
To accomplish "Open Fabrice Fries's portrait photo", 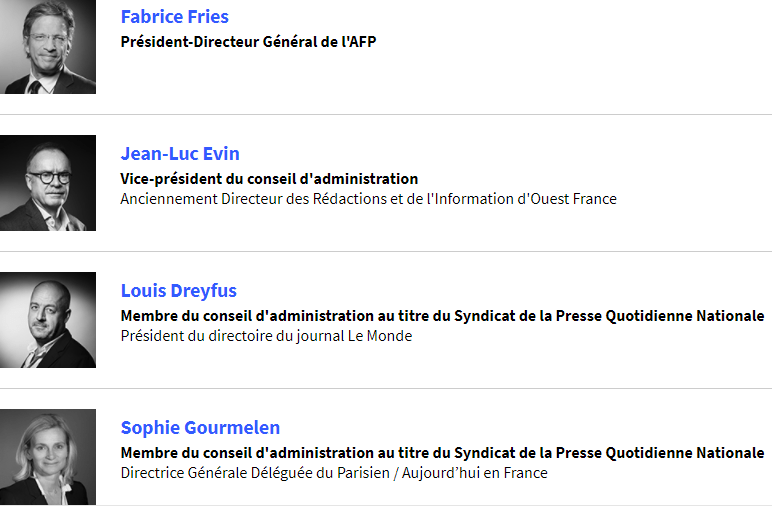I will (48, 47).
